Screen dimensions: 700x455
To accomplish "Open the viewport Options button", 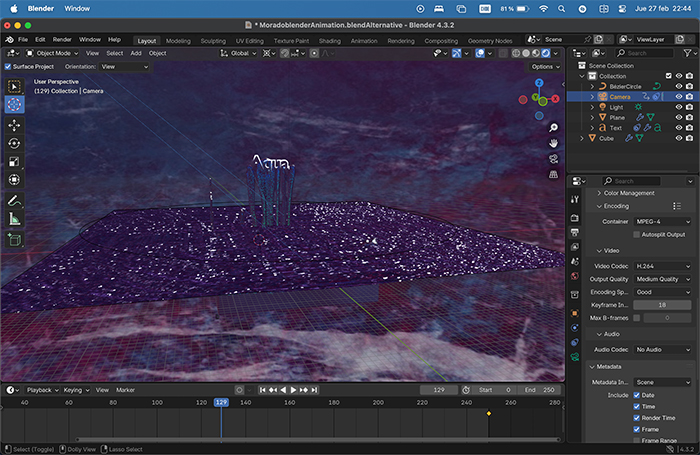I will pos(544,66).
